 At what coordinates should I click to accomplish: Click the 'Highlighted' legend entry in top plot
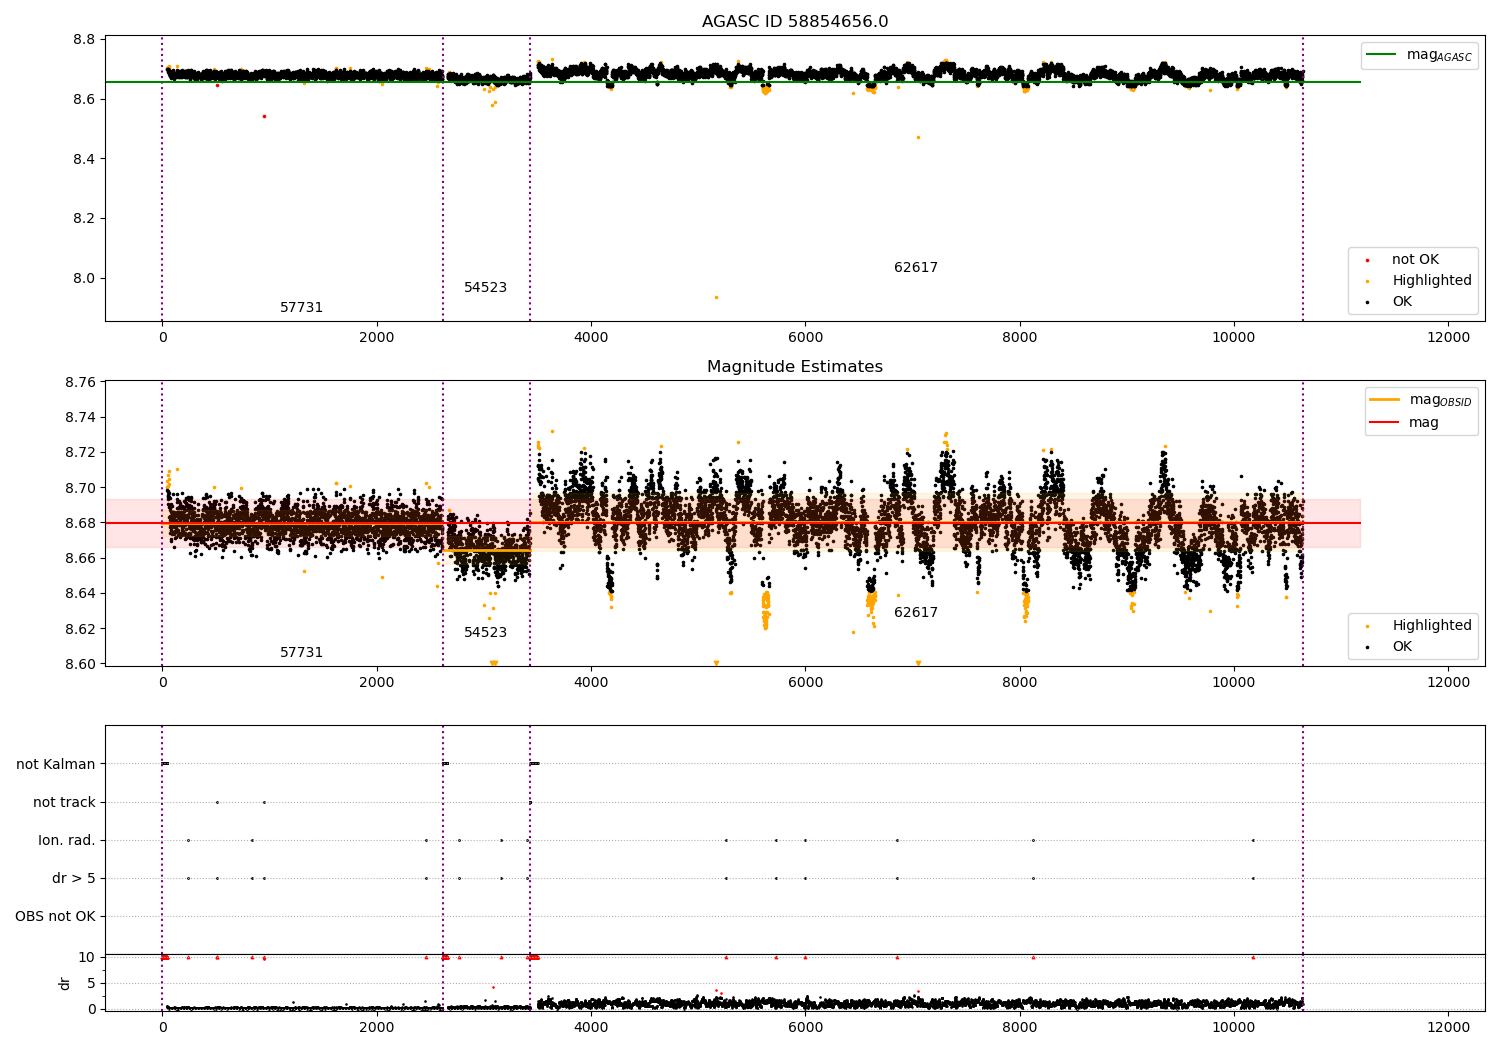1431,281
